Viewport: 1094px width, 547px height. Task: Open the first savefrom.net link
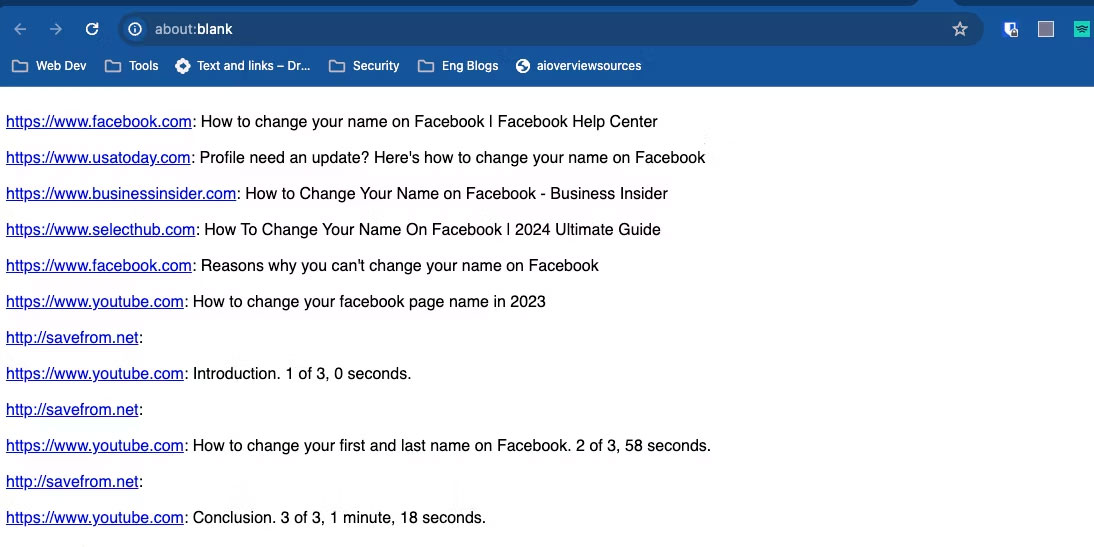point(72,338)
